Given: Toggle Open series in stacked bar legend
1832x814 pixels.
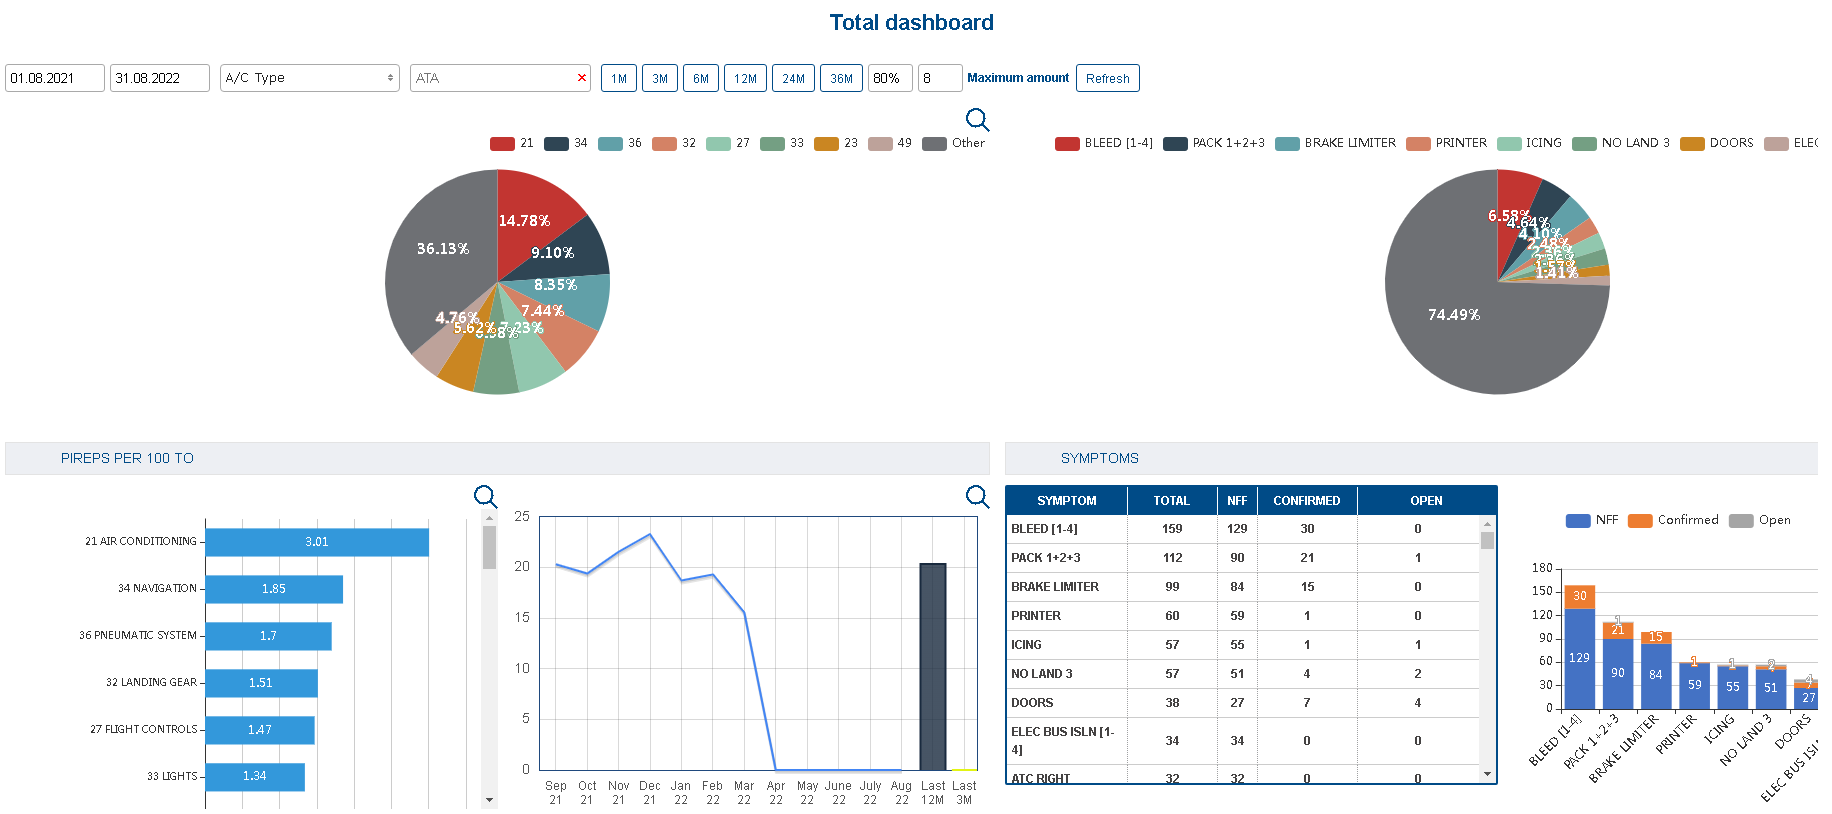Looking at the screenshot, I should [1760, 520].
